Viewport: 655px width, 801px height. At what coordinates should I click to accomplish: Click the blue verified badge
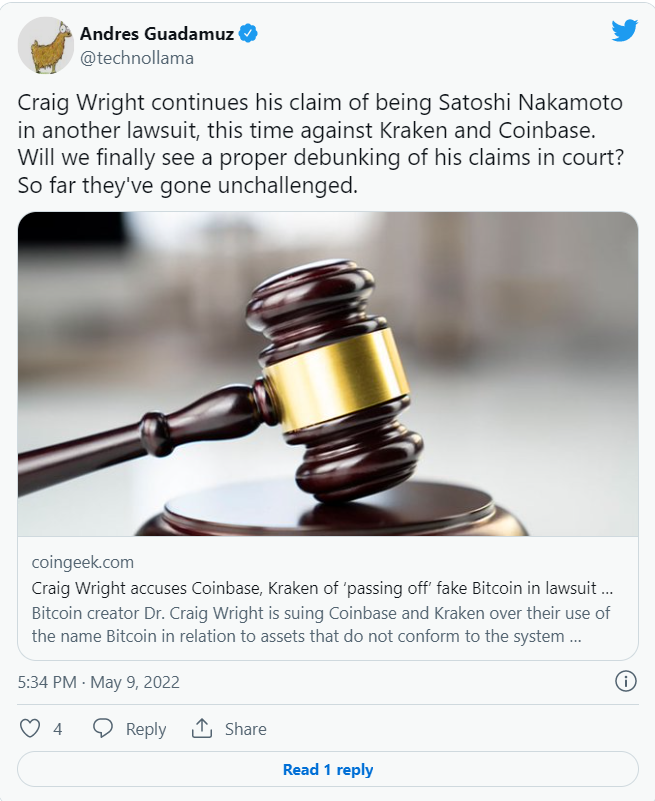(248, 34)
